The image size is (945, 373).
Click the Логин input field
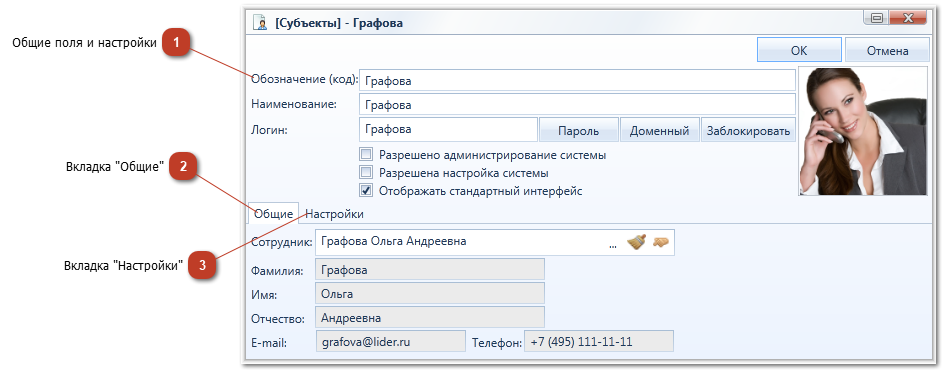click(448, 129)
